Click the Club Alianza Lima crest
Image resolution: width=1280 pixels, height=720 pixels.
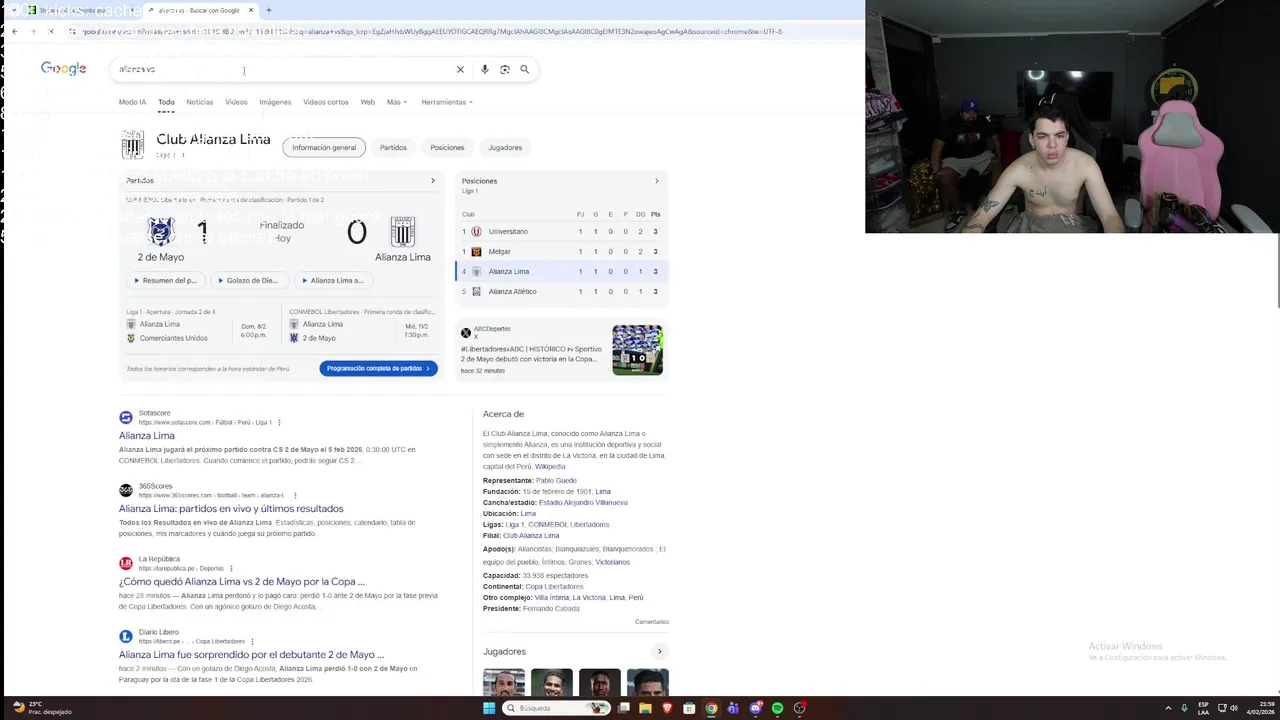click(133, 145)
